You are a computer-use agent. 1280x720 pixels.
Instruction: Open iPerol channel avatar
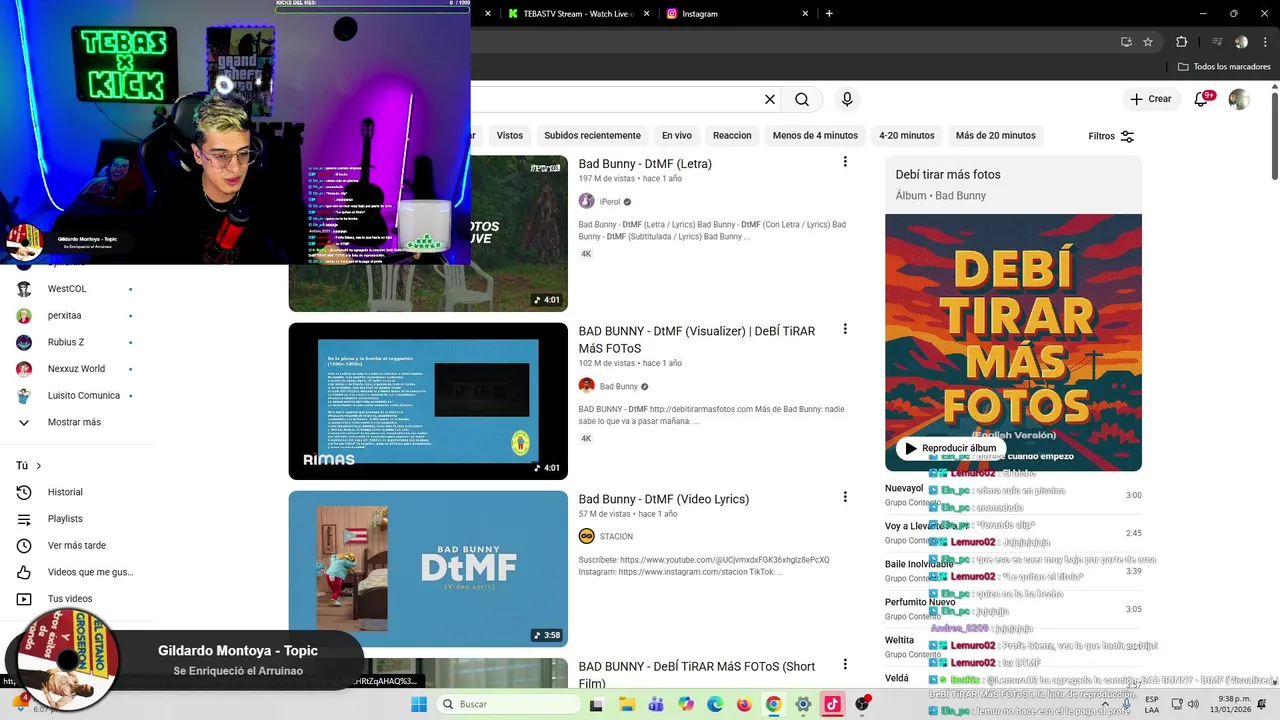pyautogui.click(x=587, y=201)
